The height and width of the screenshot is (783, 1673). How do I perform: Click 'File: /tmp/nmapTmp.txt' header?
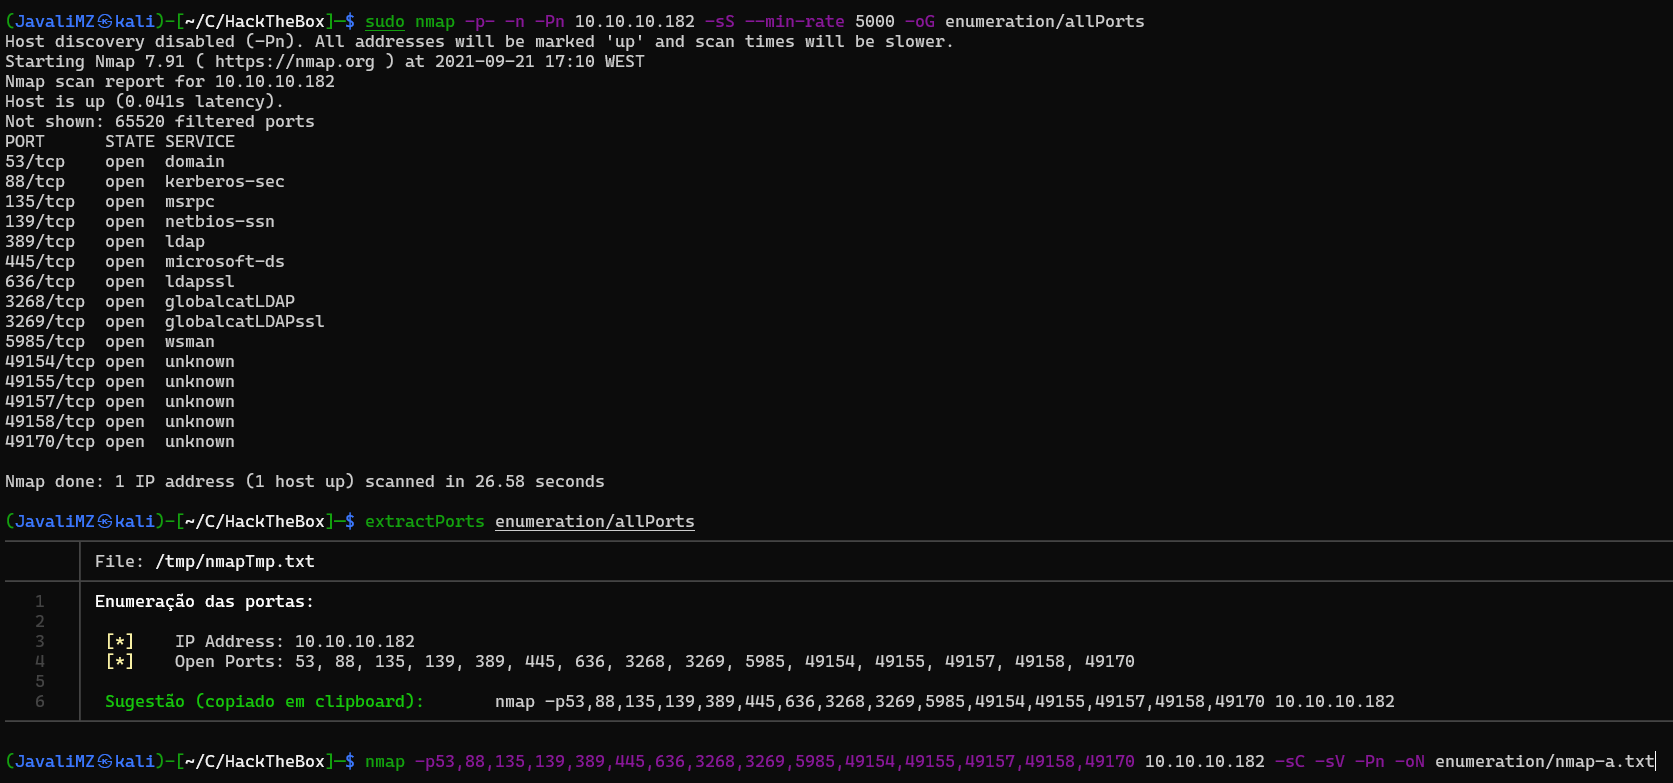[x=205, y=562]
